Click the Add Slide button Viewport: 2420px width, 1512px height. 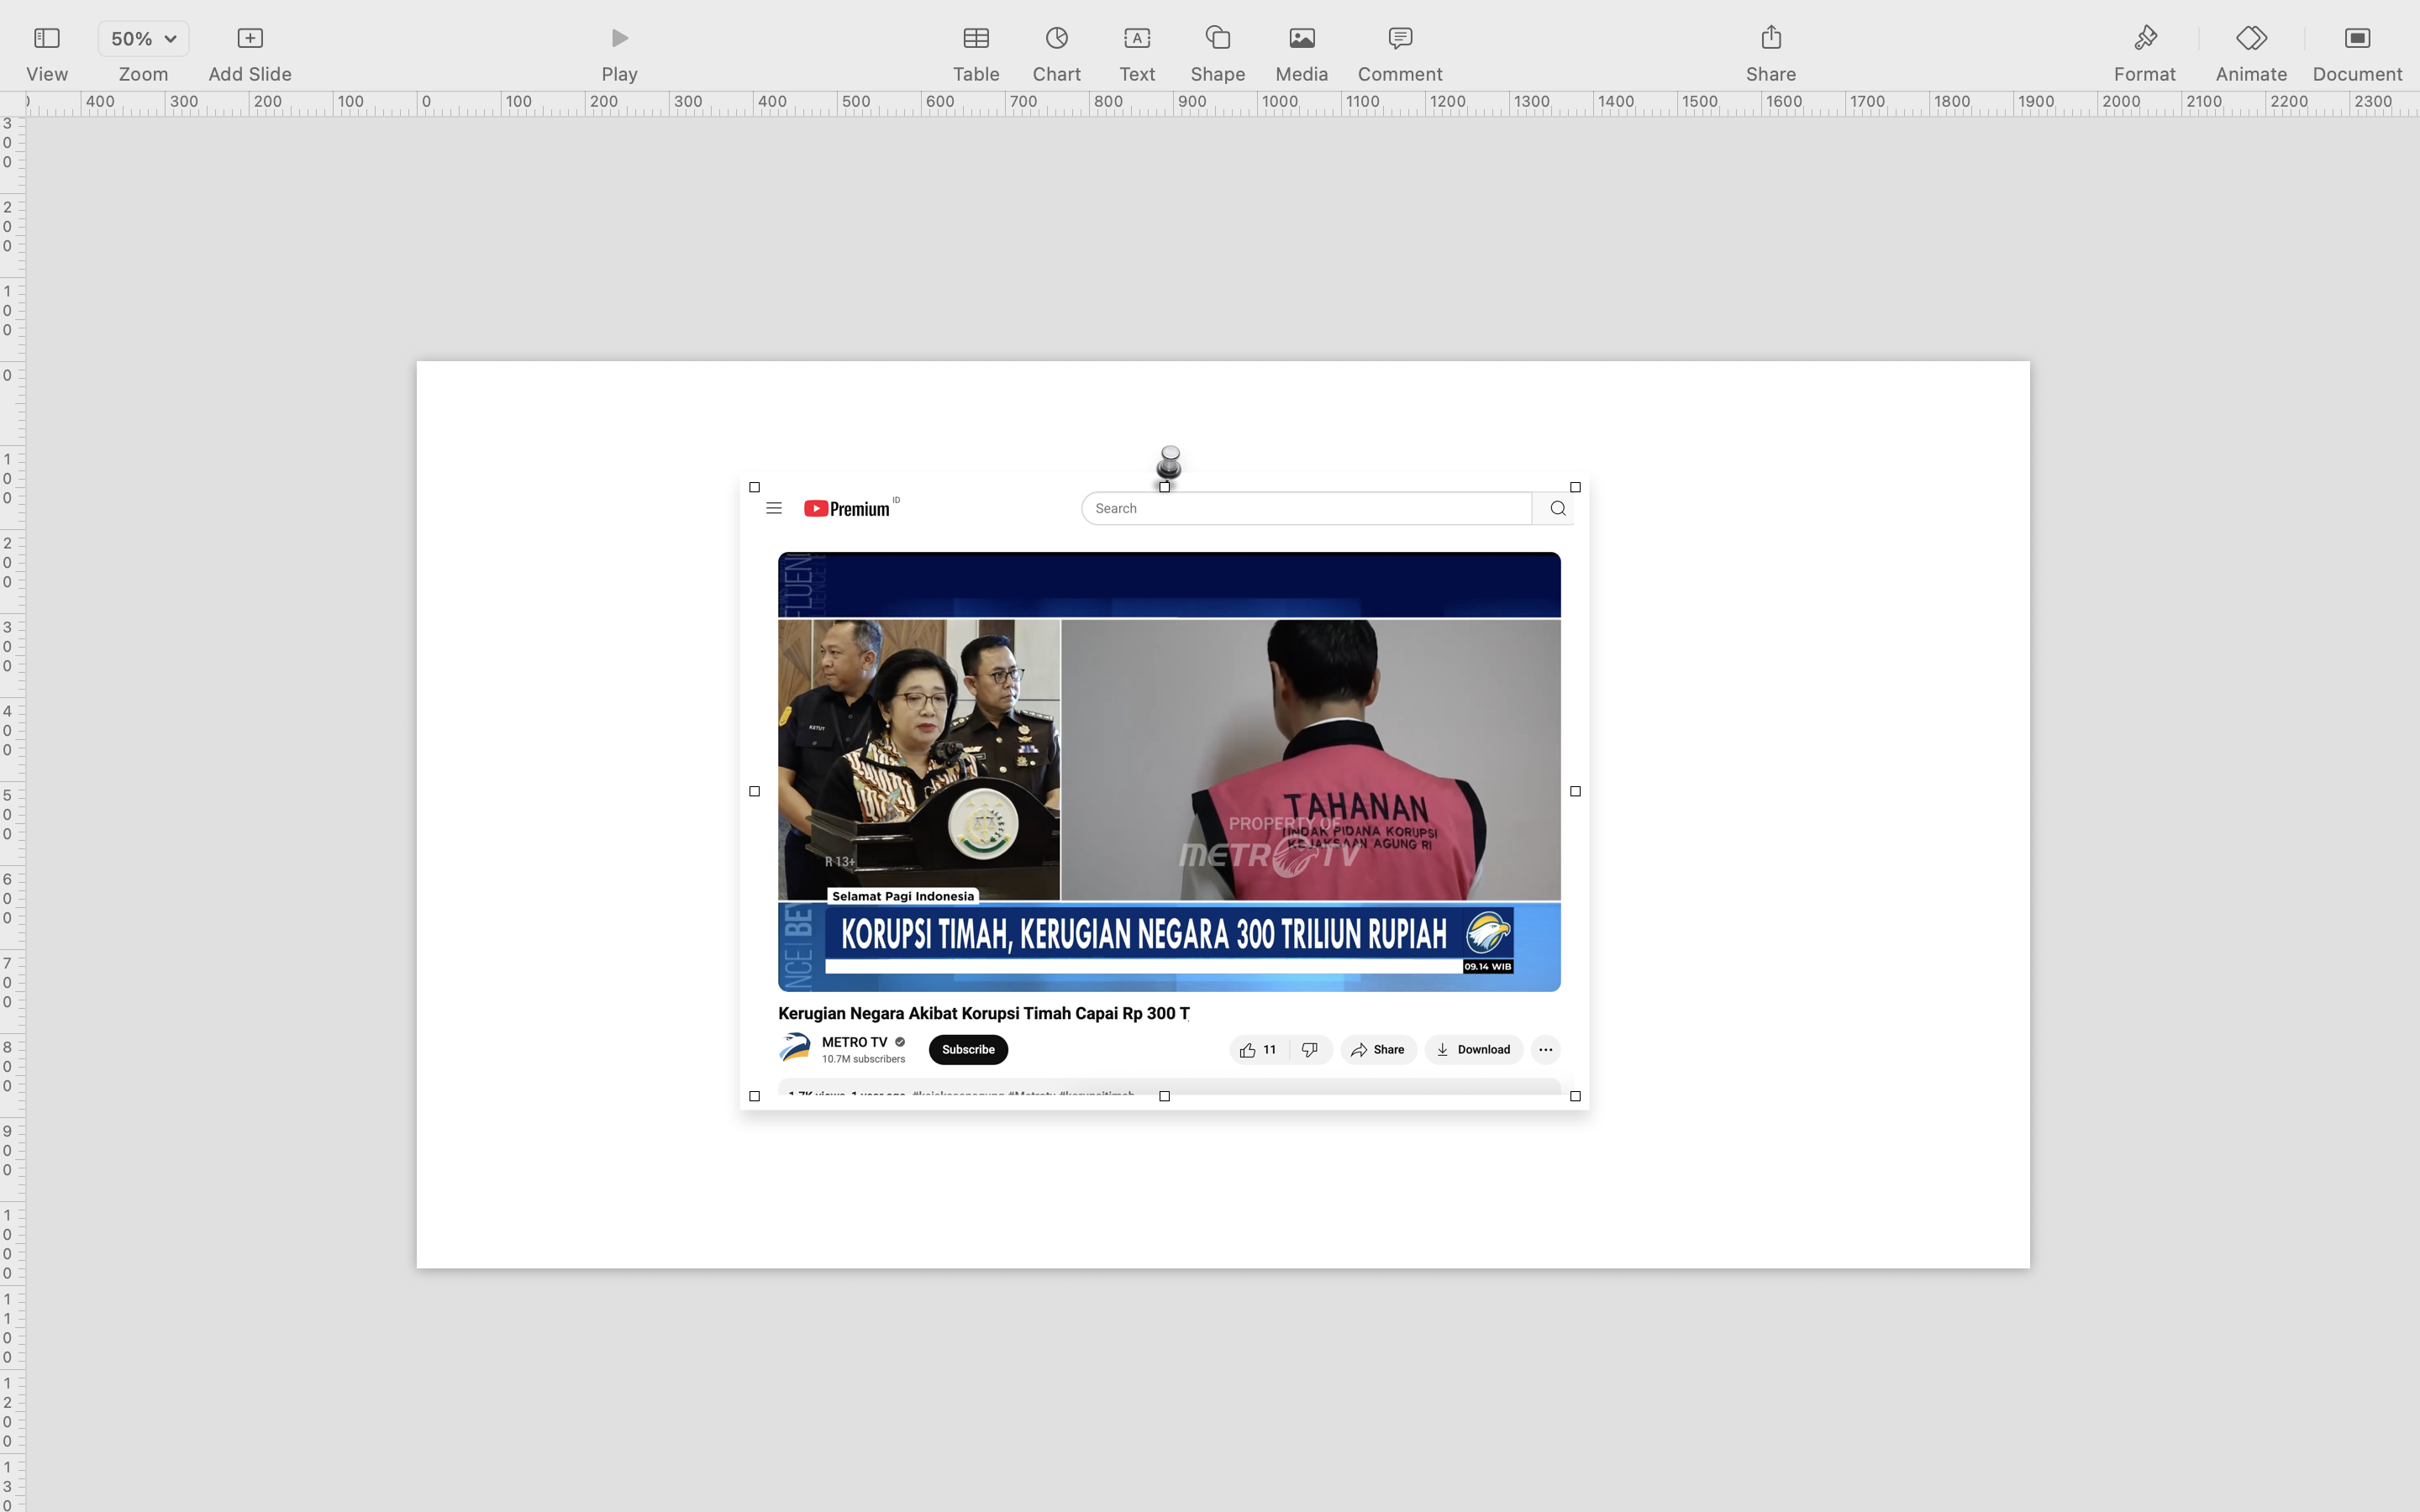[x=249, y=39]
